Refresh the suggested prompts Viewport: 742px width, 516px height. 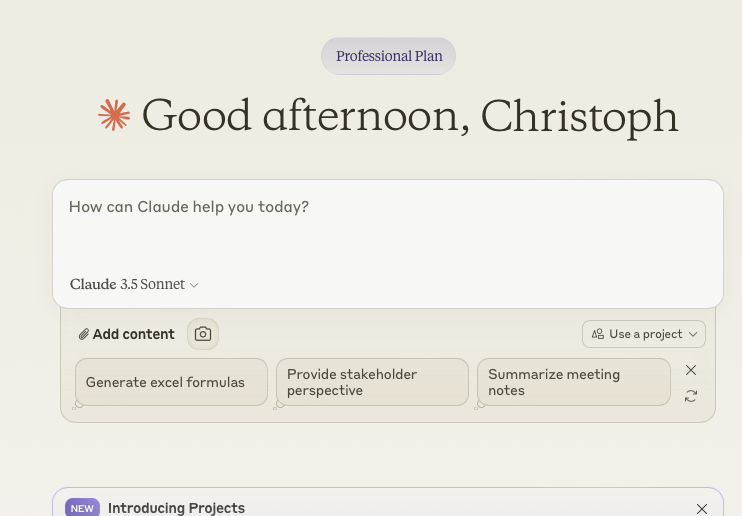(691, 396)
